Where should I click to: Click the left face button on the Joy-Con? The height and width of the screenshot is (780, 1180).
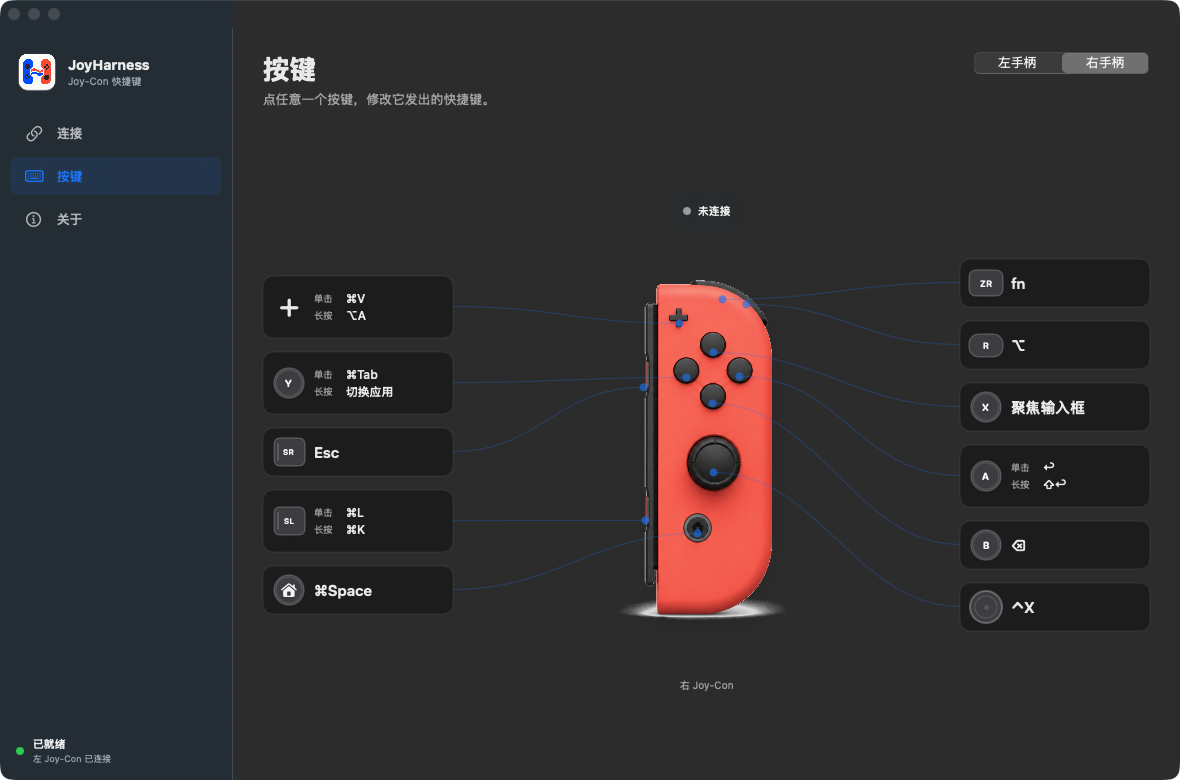[x=686, y=370]
